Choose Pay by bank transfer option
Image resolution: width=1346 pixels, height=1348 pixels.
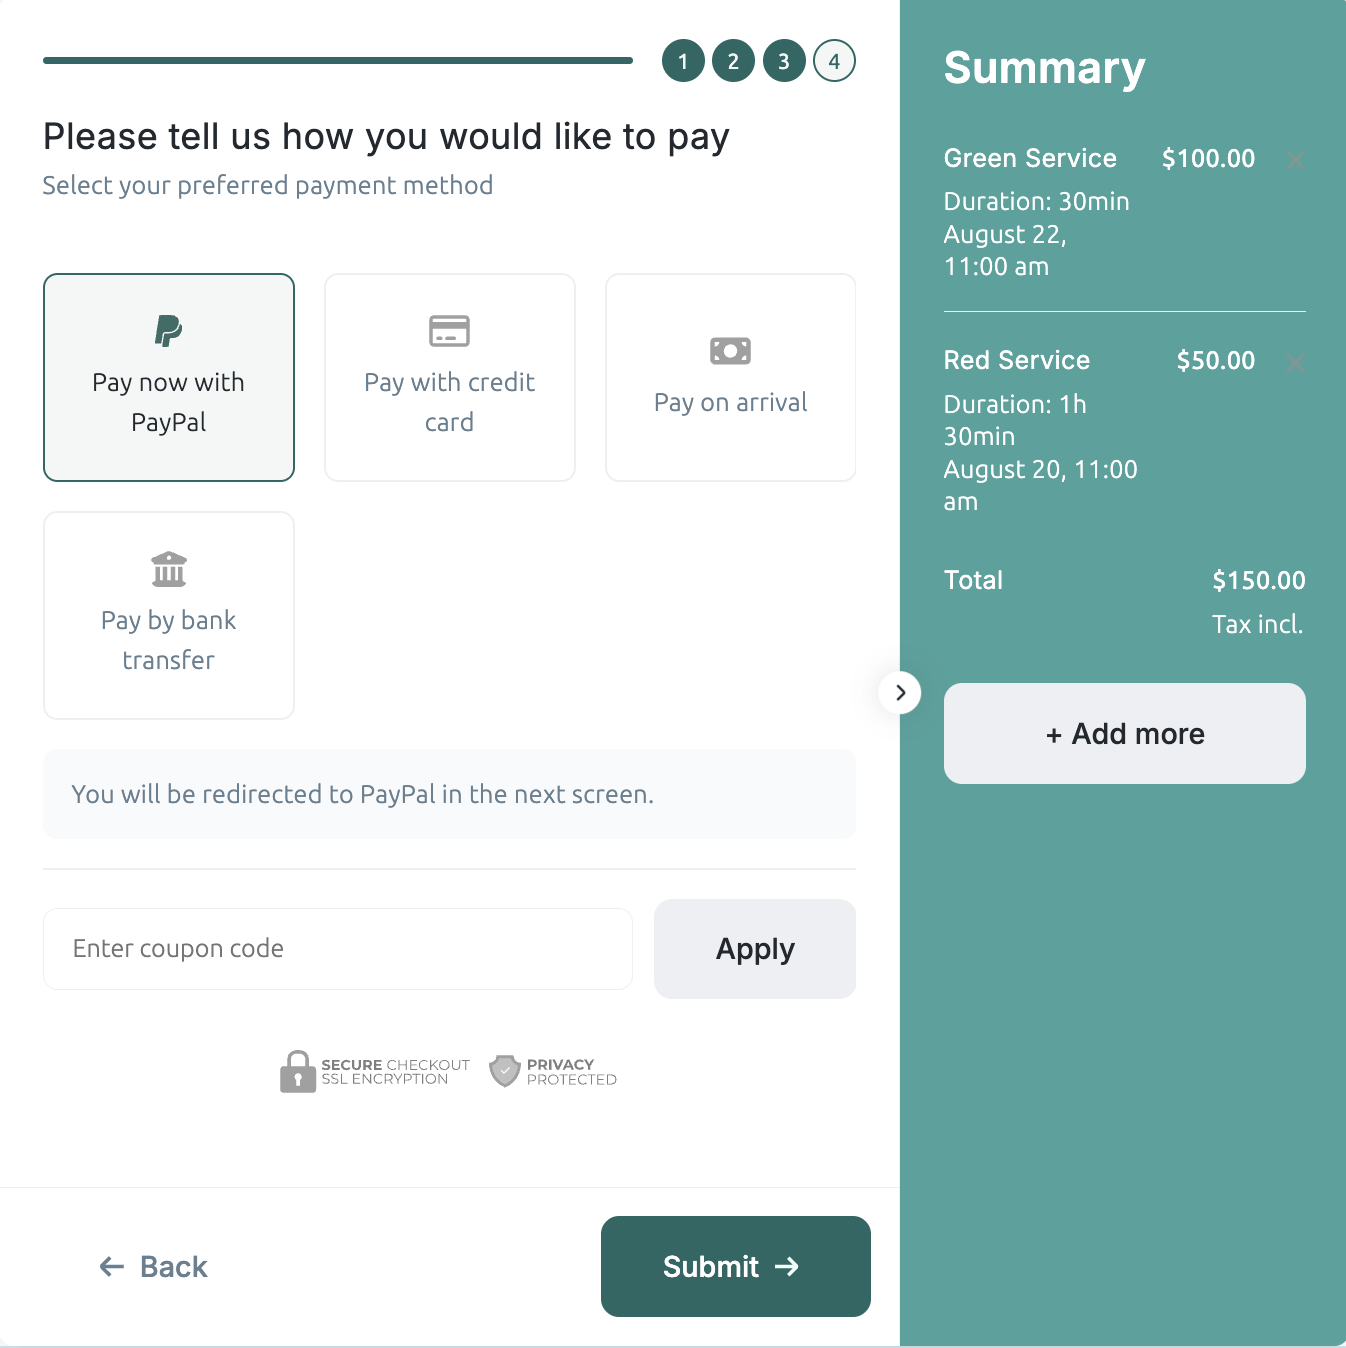tap(169, 638)
